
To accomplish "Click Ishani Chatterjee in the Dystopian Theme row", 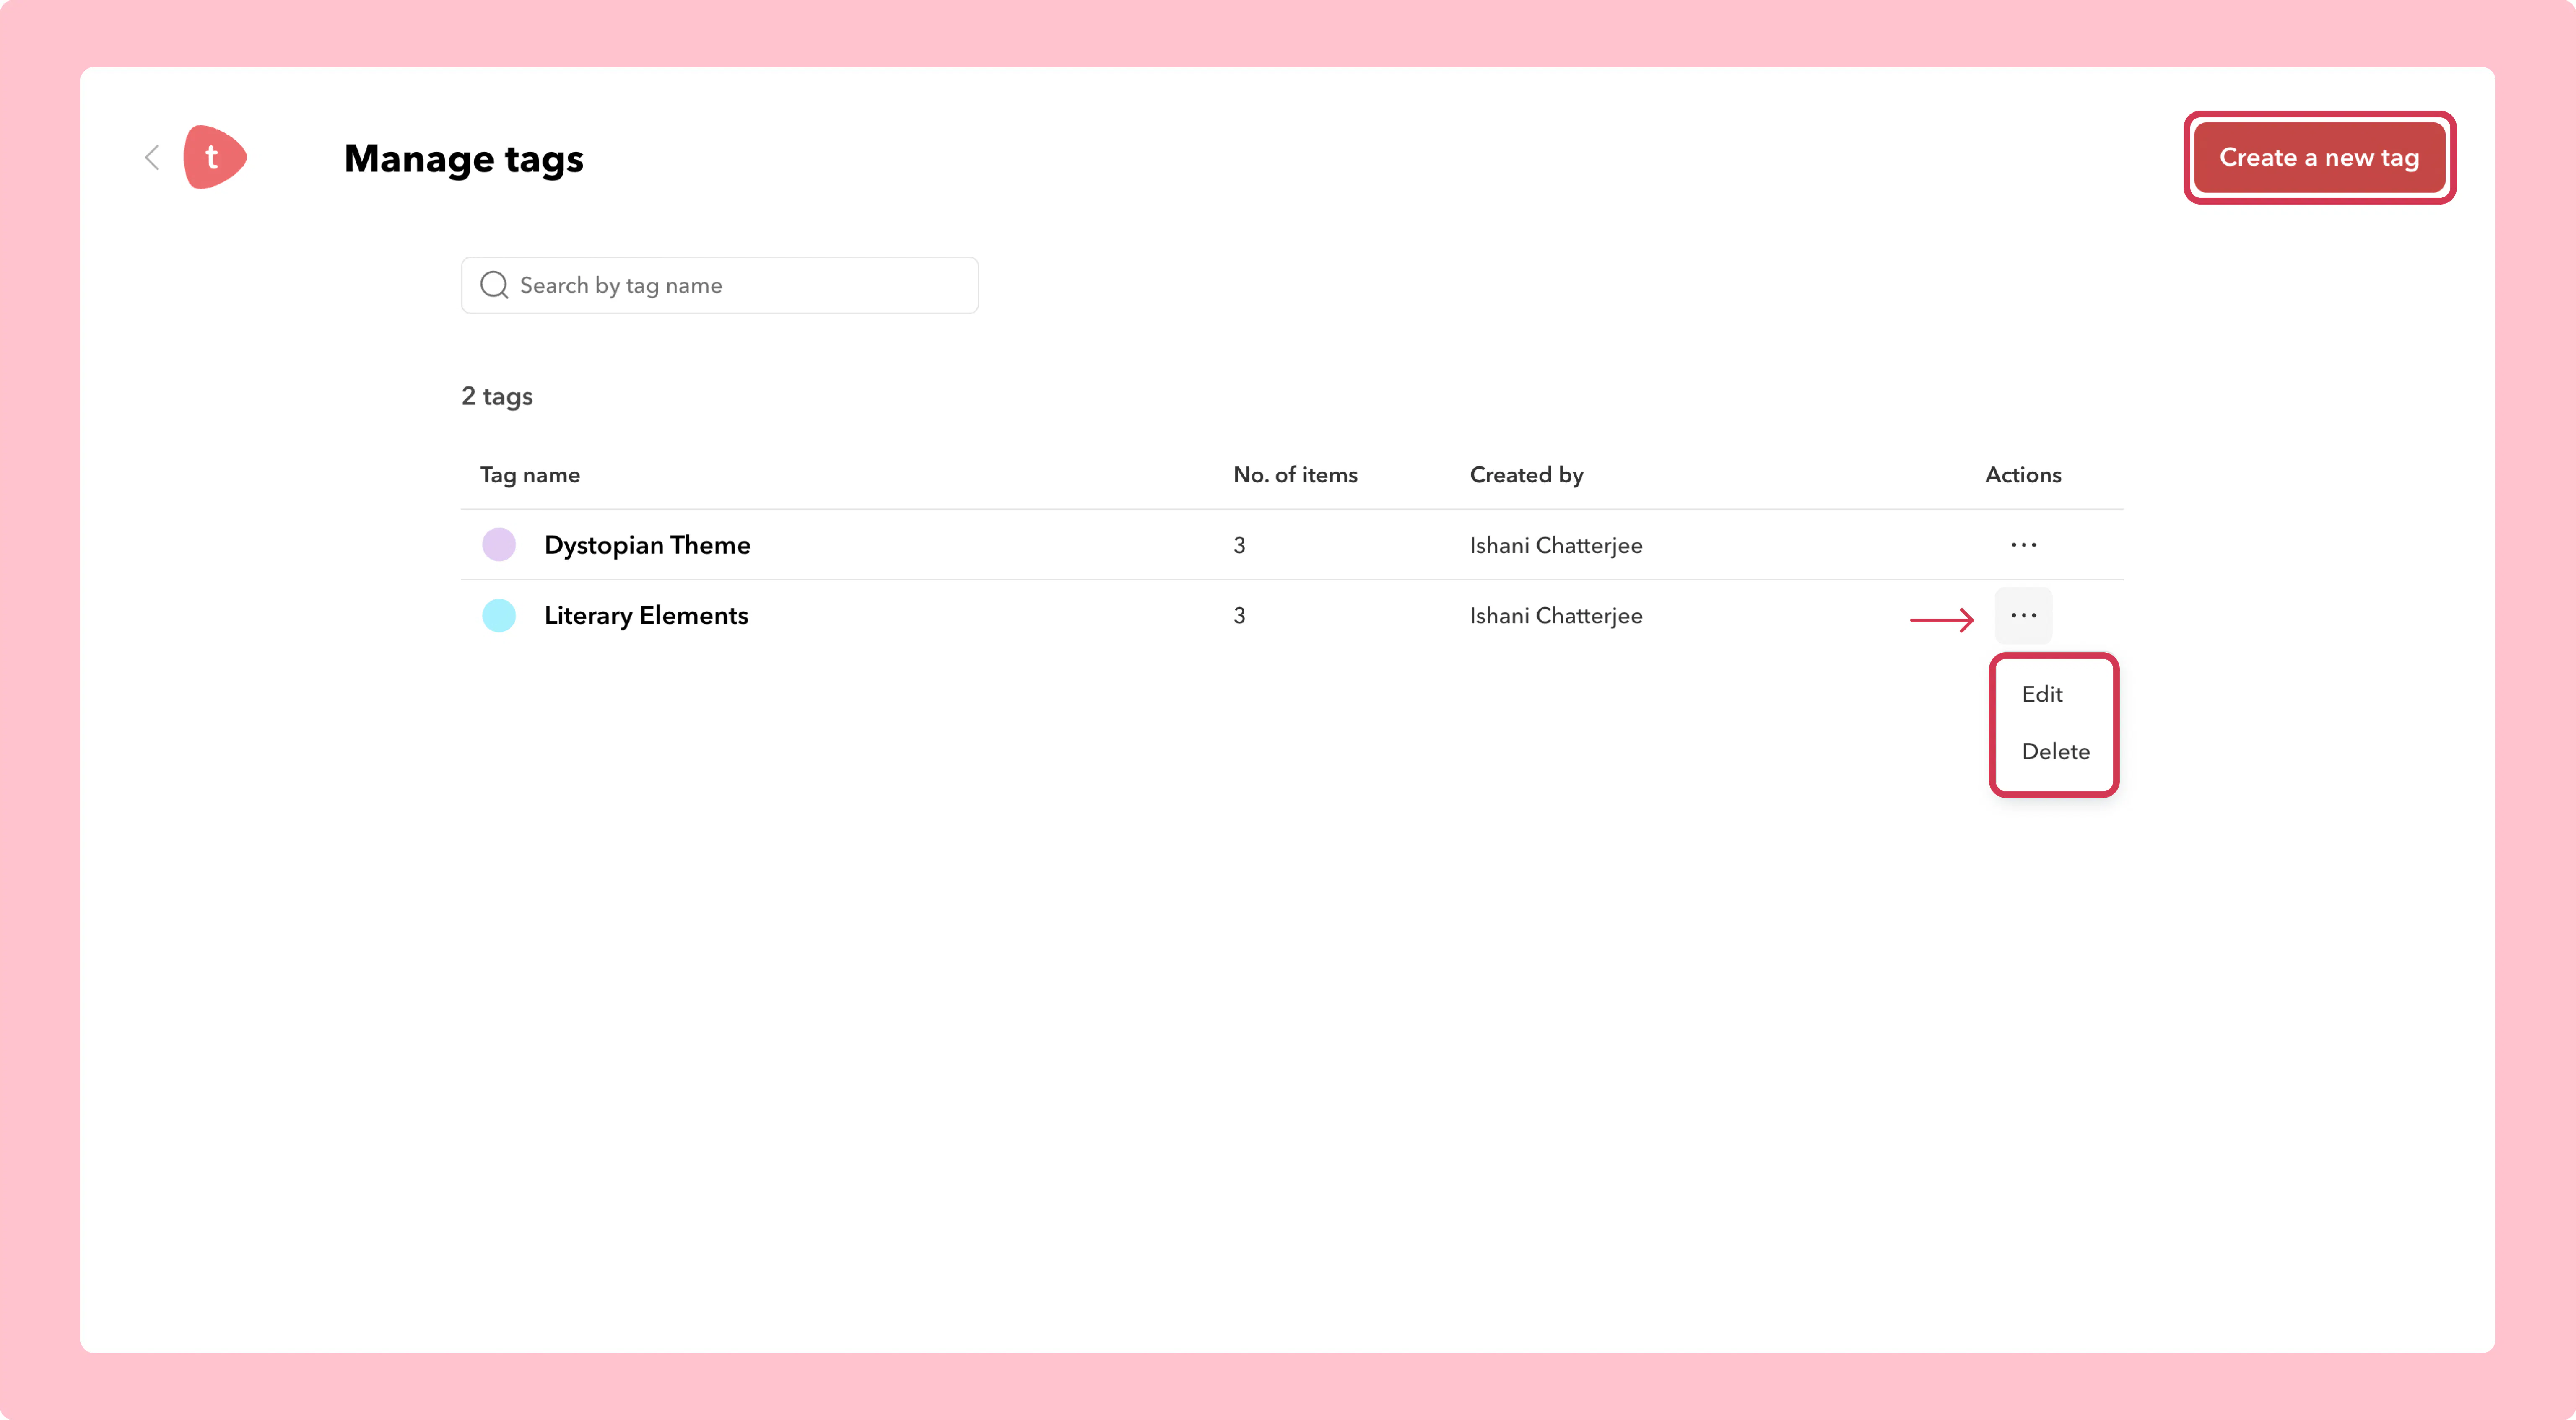I will point(1556,545).
